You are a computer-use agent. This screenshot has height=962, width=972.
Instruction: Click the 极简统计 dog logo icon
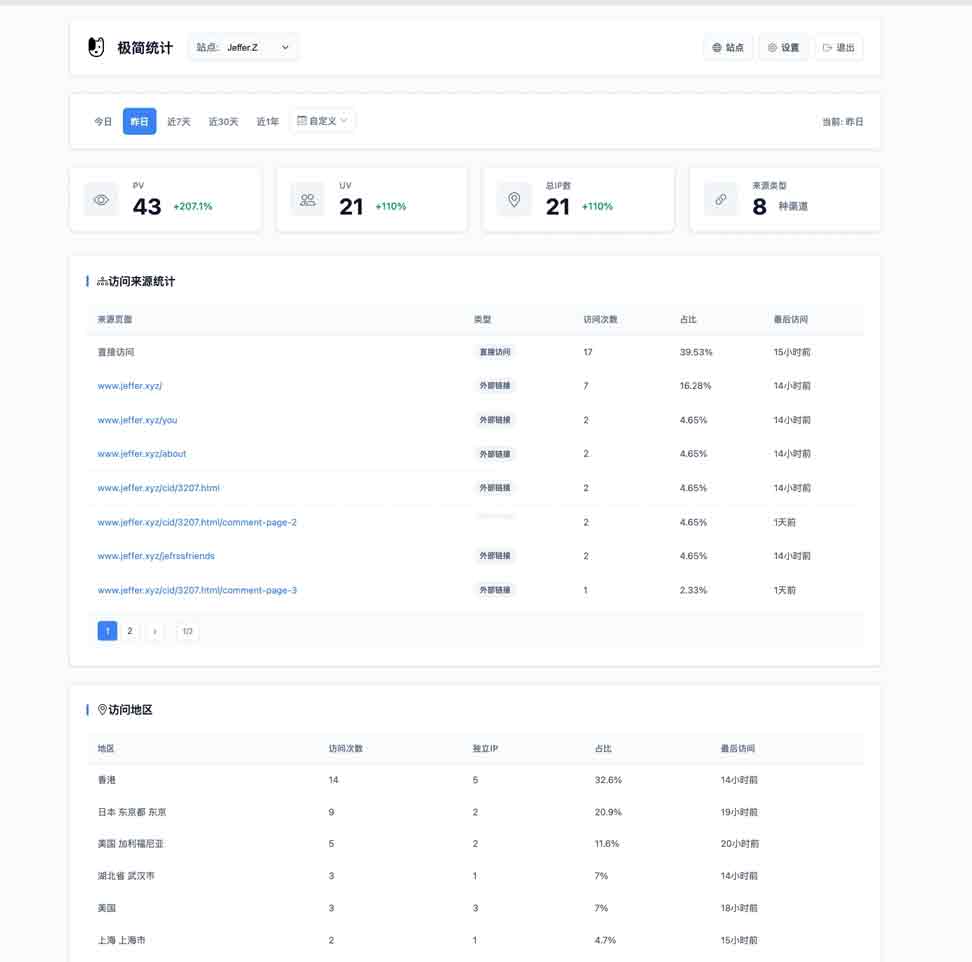point(96,47)
